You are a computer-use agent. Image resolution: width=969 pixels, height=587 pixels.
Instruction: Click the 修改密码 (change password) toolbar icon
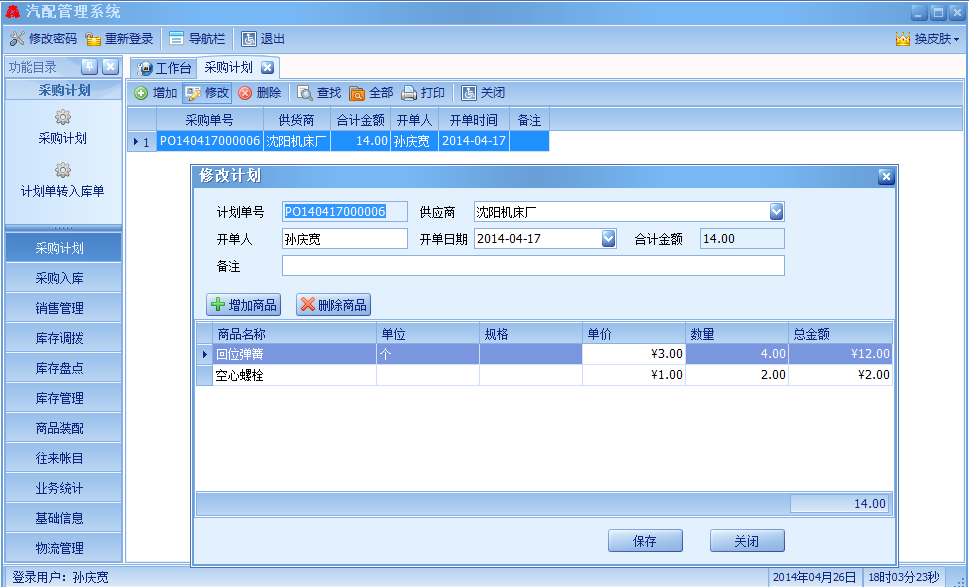(17, 39)
